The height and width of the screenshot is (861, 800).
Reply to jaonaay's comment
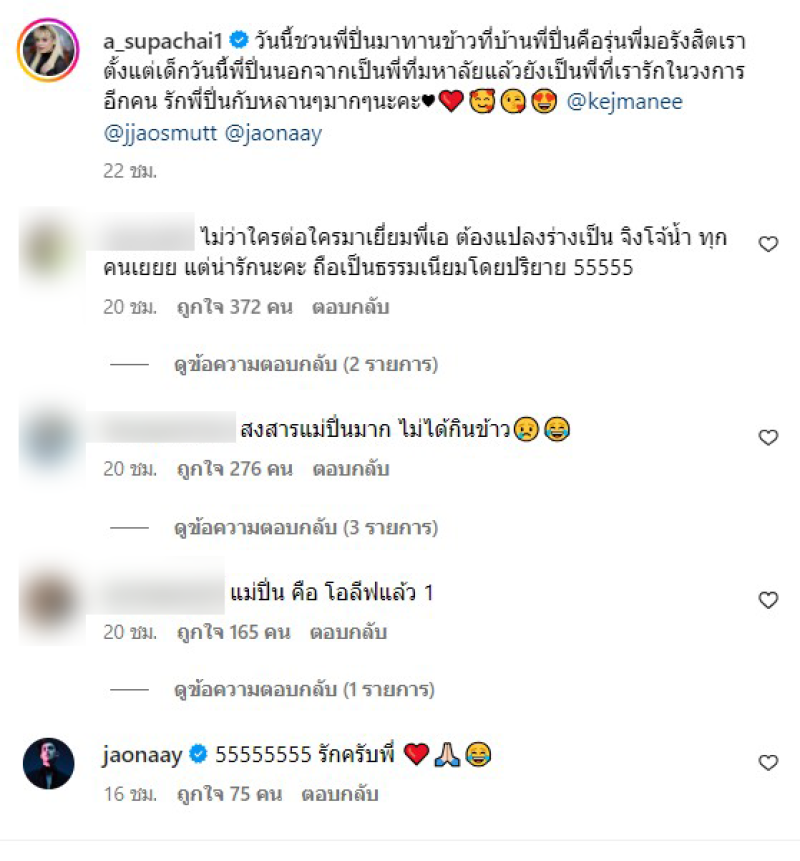pyautogui.click(x=339, y=795)
